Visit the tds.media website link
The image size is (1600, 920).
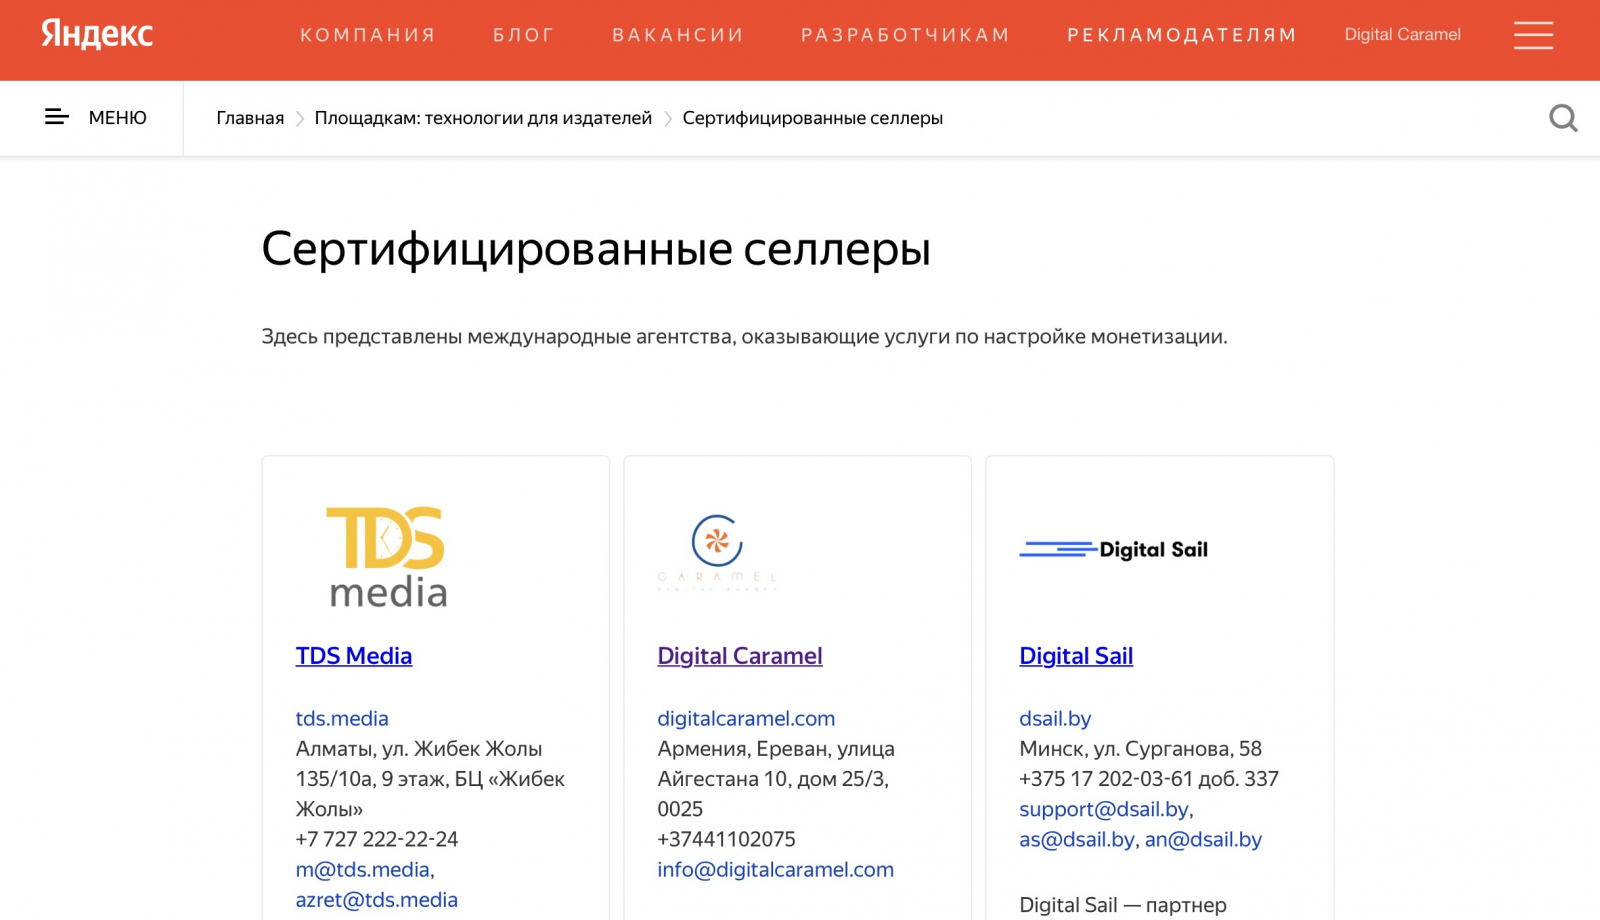pos(342,718)
